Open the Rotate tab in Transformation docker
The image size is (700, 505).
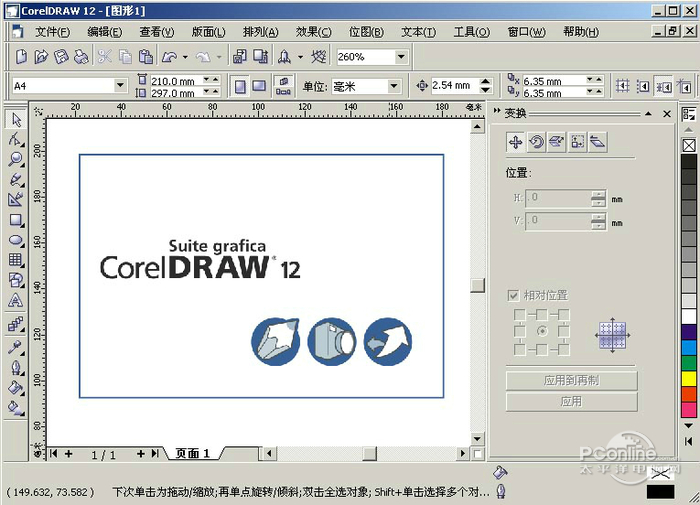[537, 142]
